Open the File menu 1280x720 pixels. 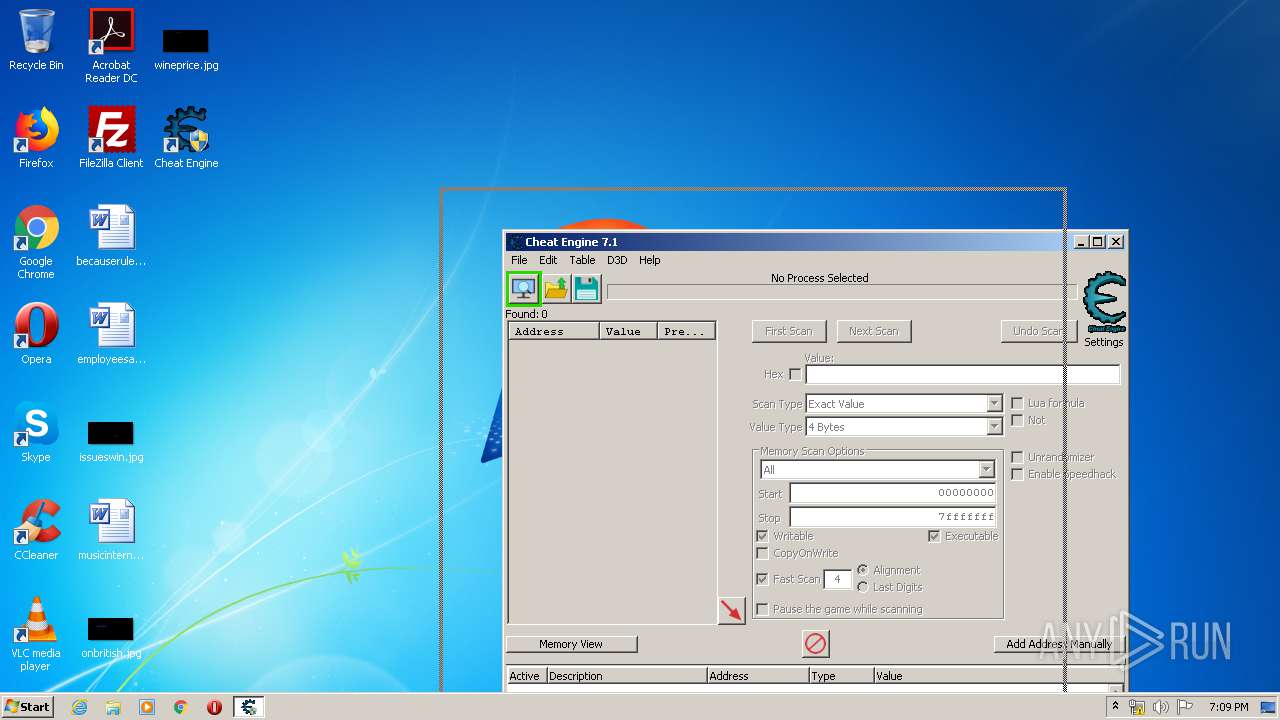point(519,260)
